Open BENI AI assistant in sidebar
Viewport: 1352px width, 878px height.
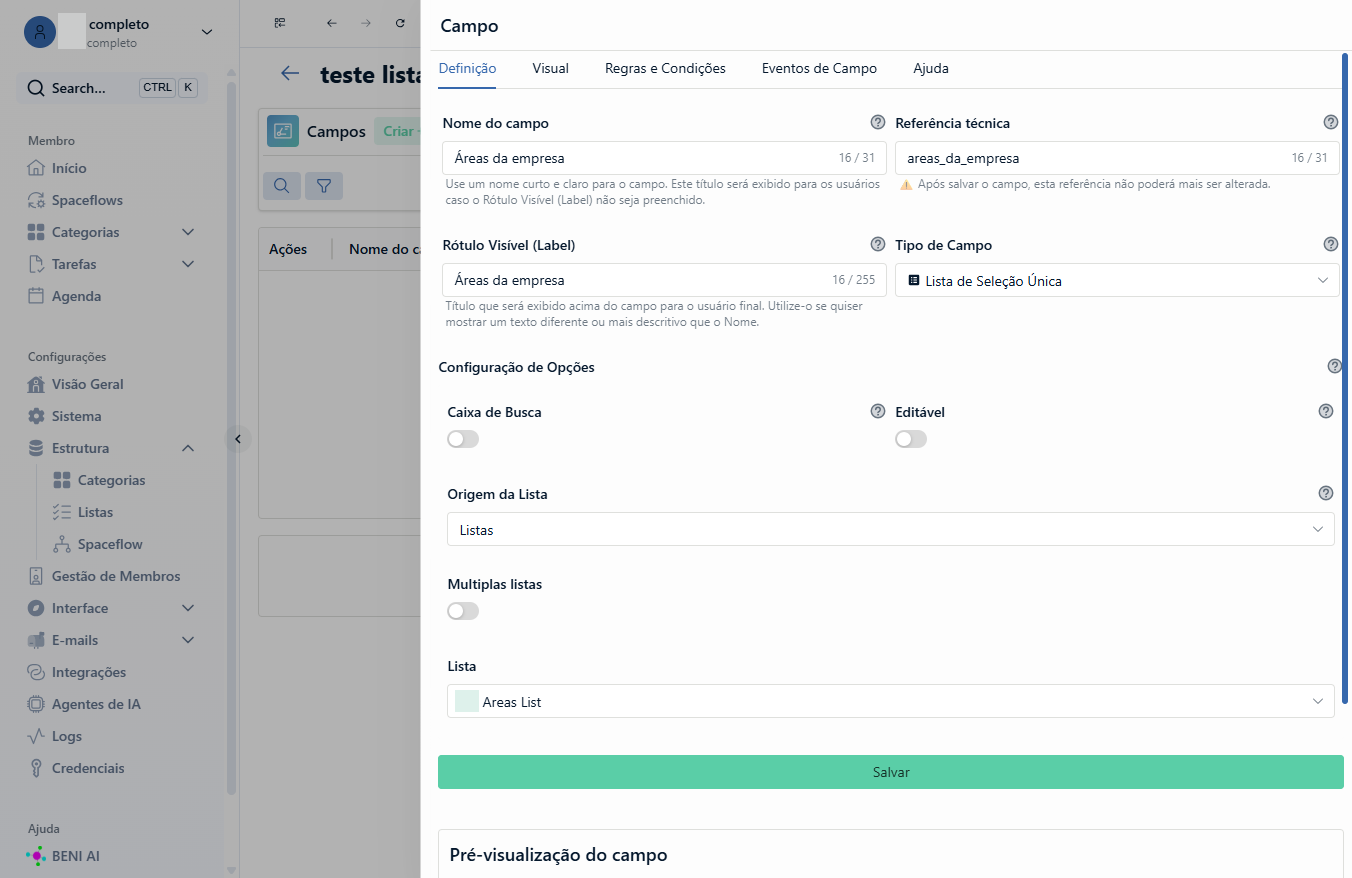(x=63, y=856)
